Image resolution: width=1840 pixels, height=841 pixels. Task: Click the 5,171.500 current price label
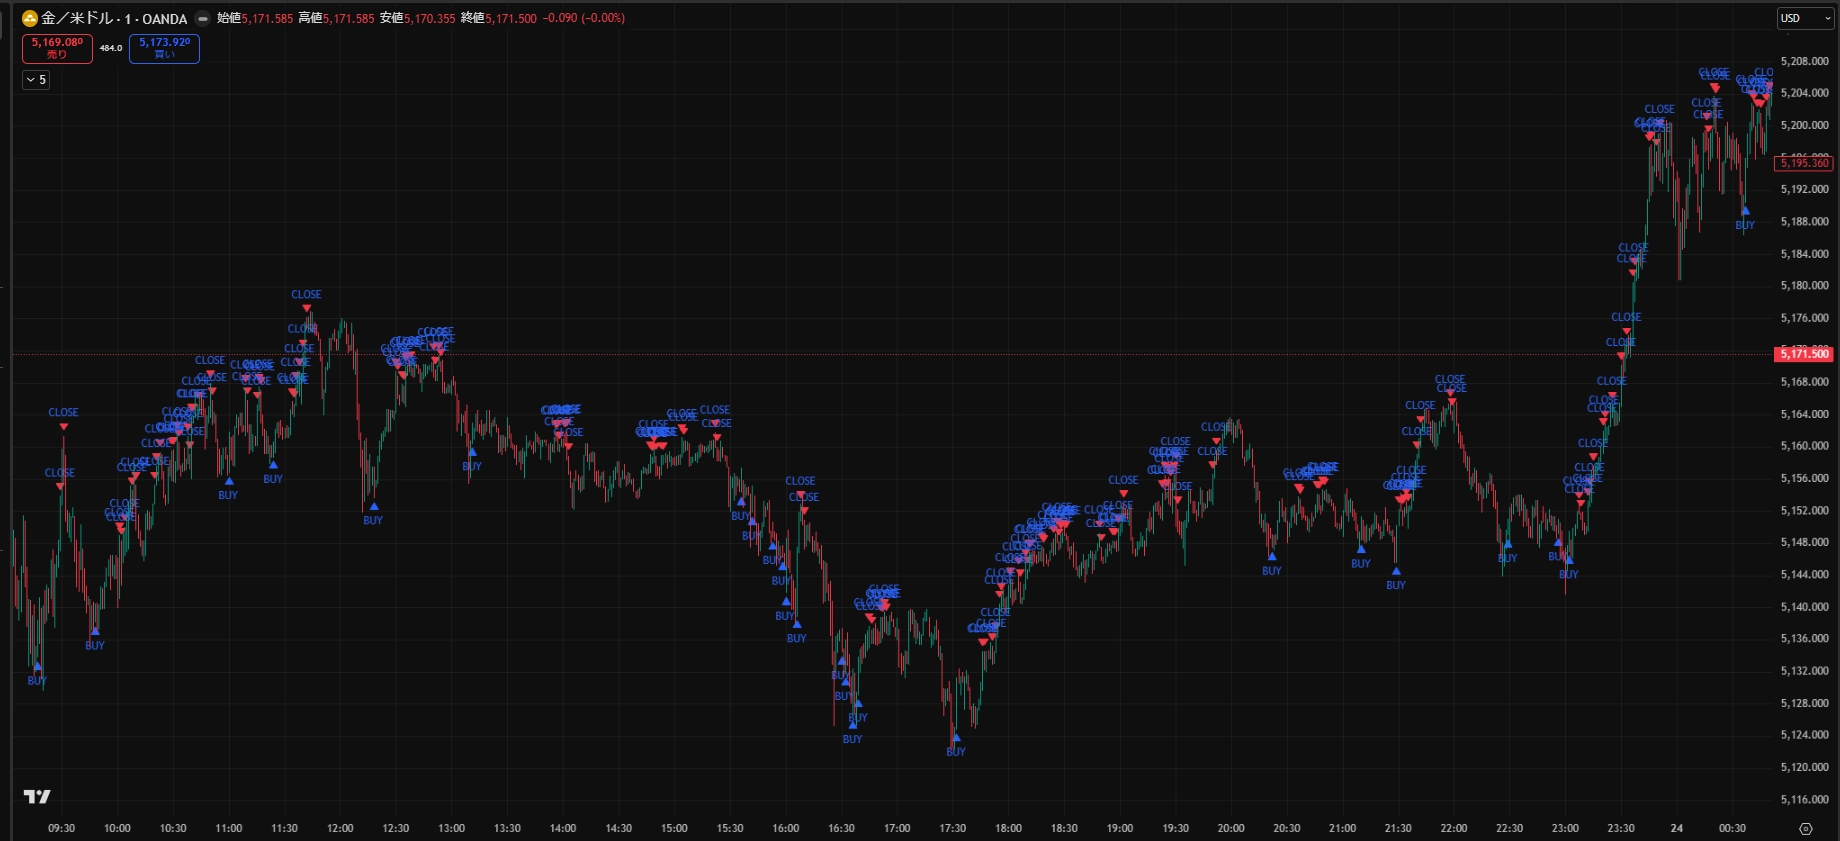pos(1804,354)
